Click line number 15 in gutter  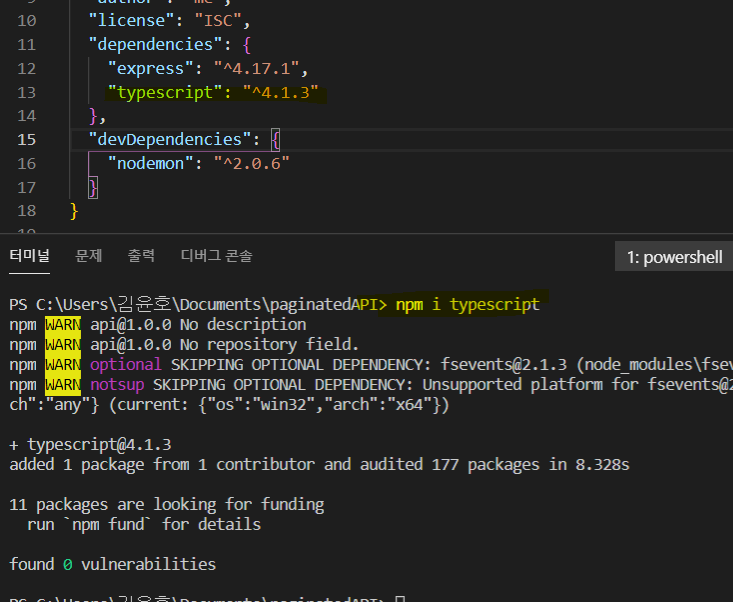(27, 140)
